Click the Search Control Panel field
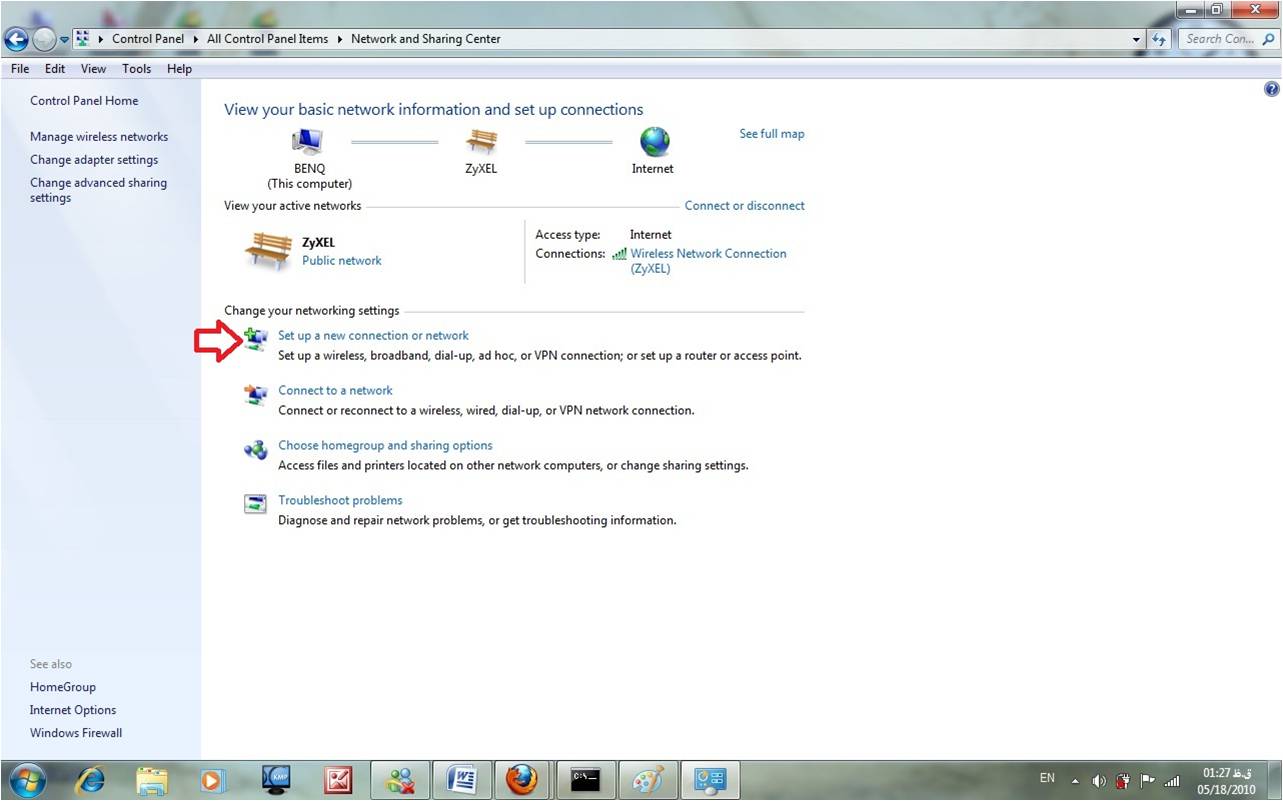Image resolution: width=1283 pixels, height=801 pixels. pyautogui.click(x=1228, y=39)
